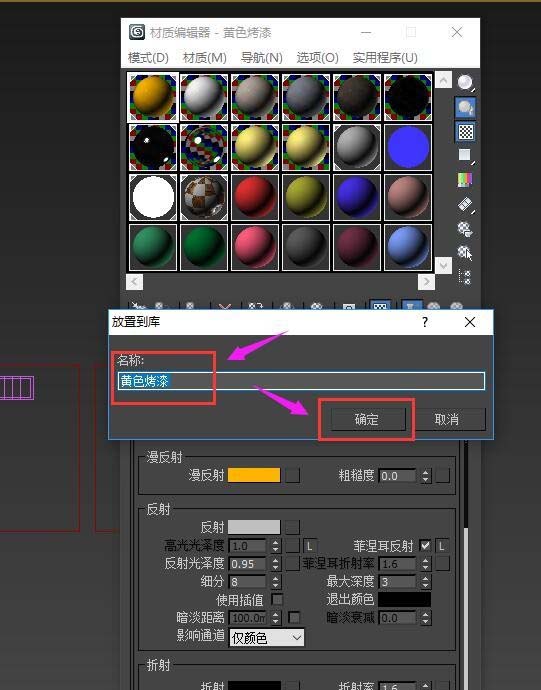Image resolution: width=541 pixels, height=690 pixels.
Task: Open the black 退出颜色 swatch
Action: (405, 599)
